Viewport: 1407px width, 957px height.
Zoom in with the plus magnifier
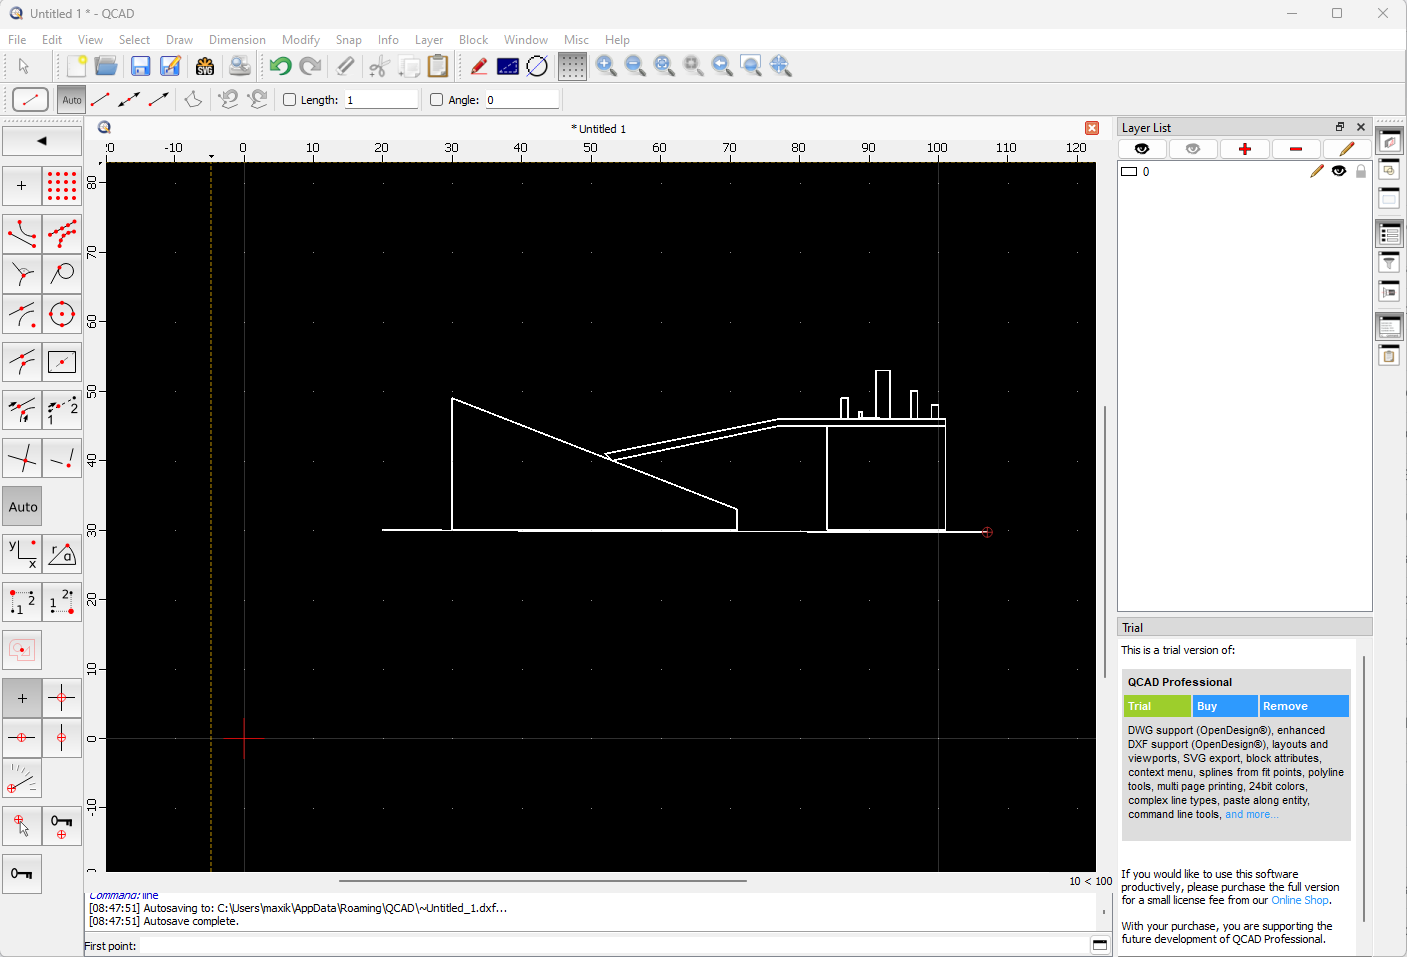606,66
